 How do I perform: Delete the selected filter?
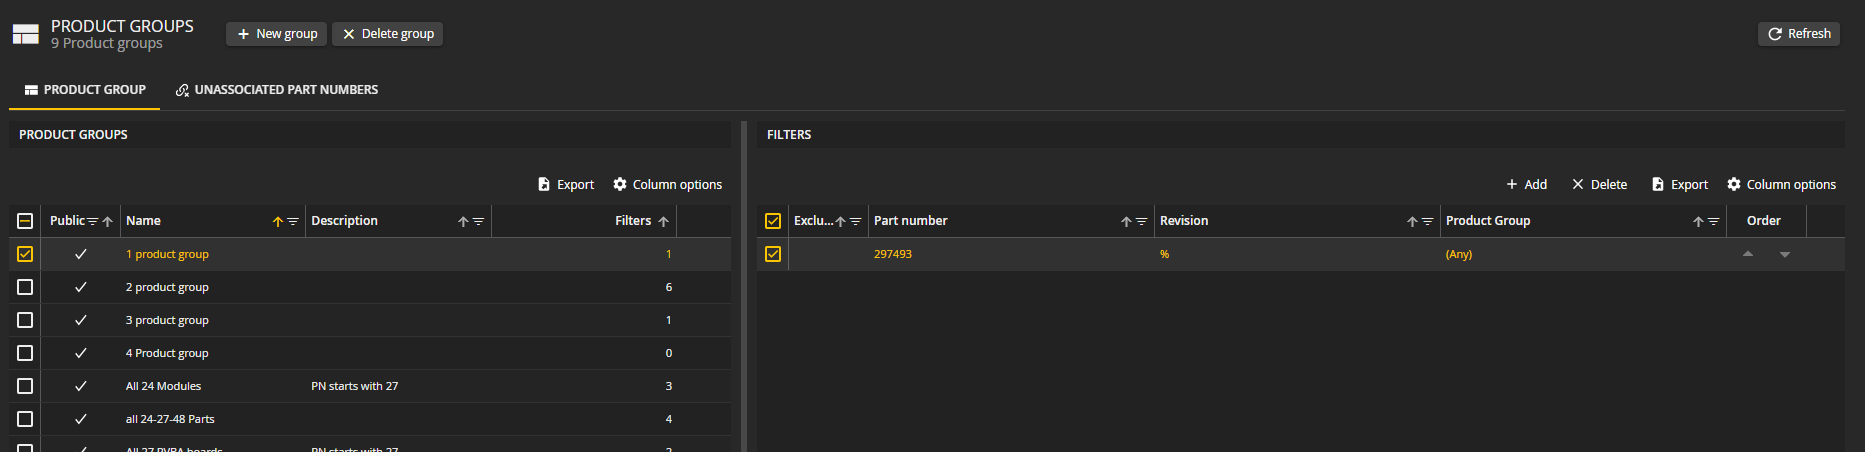point(1600,185)
